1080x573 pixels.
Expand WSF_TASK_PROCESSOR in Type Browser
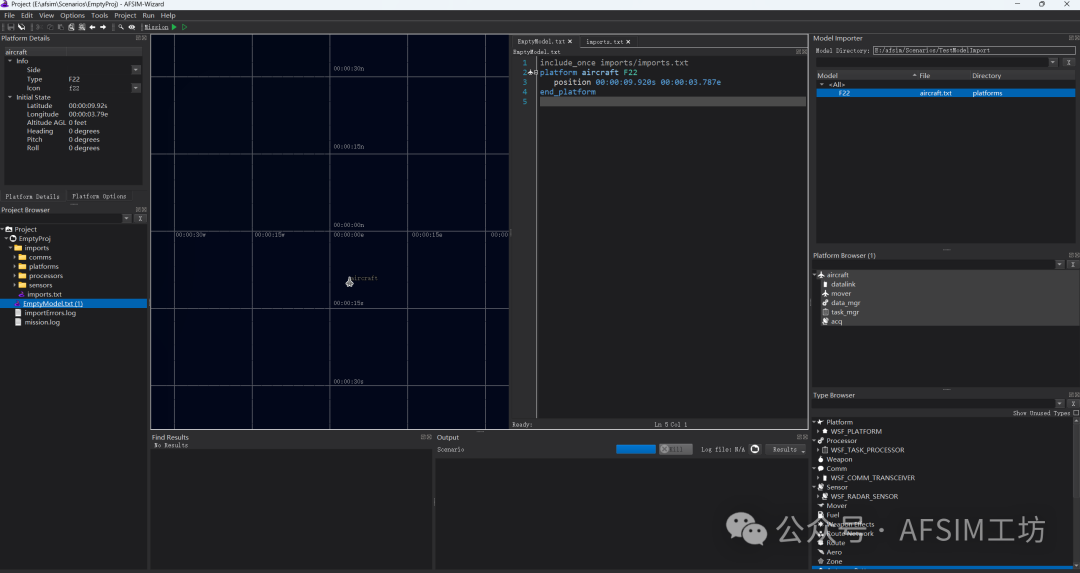(818, 450)
